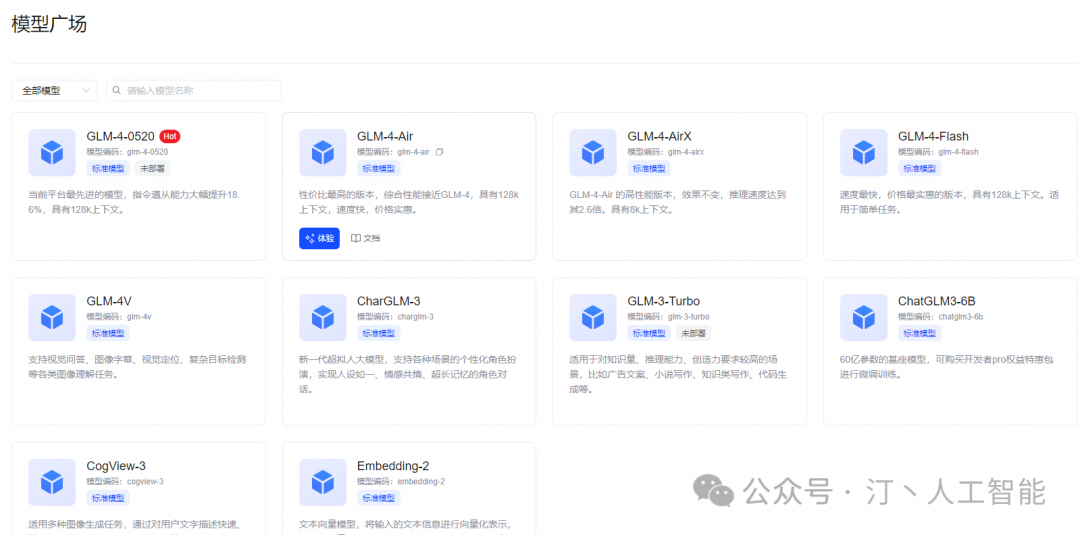Click the search magnifier icon
Screen dimensions: 1080x535
[x=117, y=90]
